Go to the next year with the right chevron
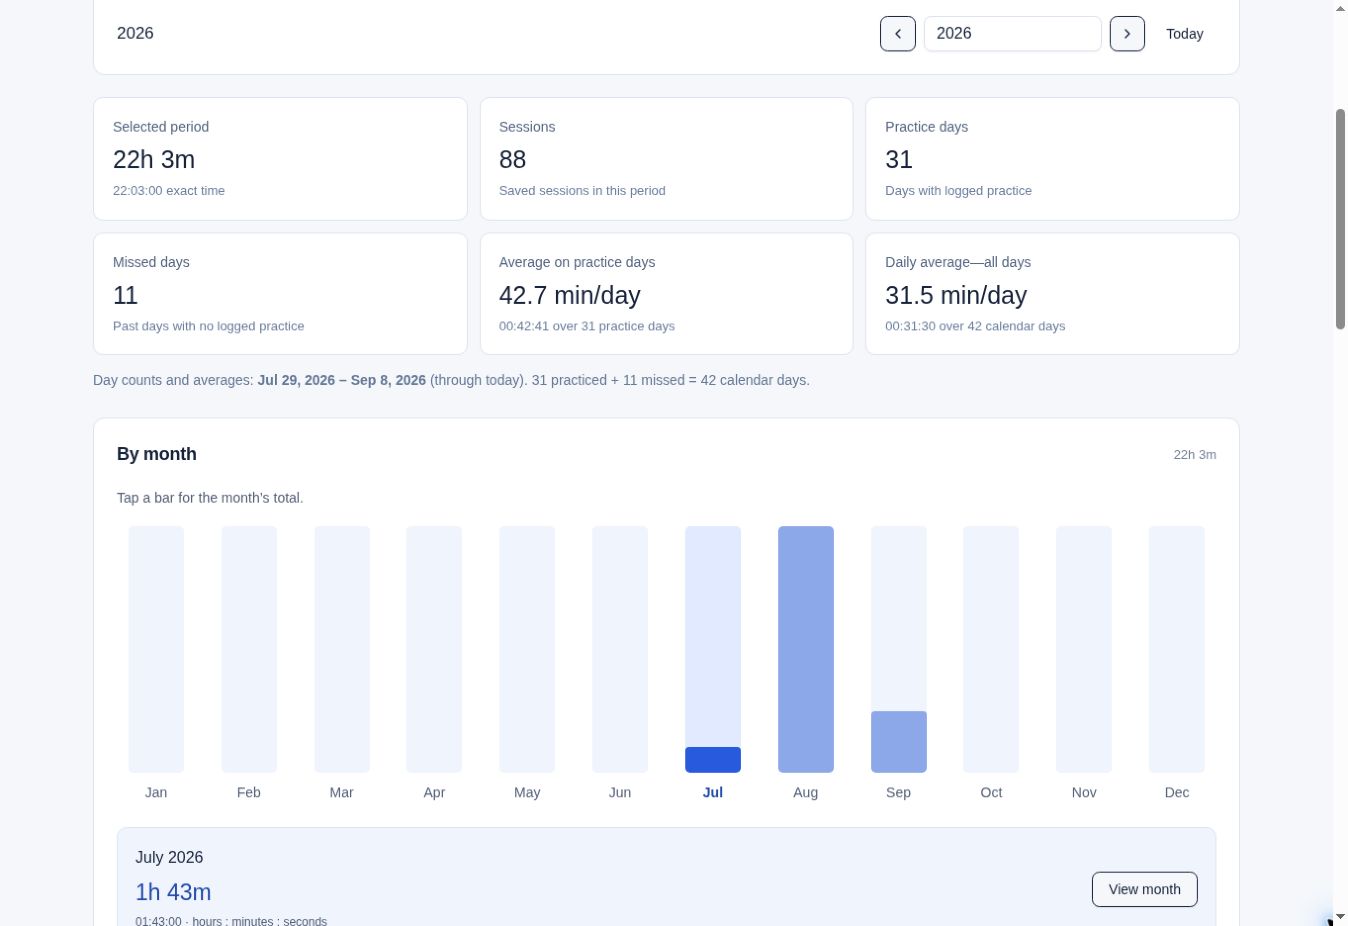The height and width of the screenshot is (926, 1348). pyautogui.click(x=1127, y=34)
